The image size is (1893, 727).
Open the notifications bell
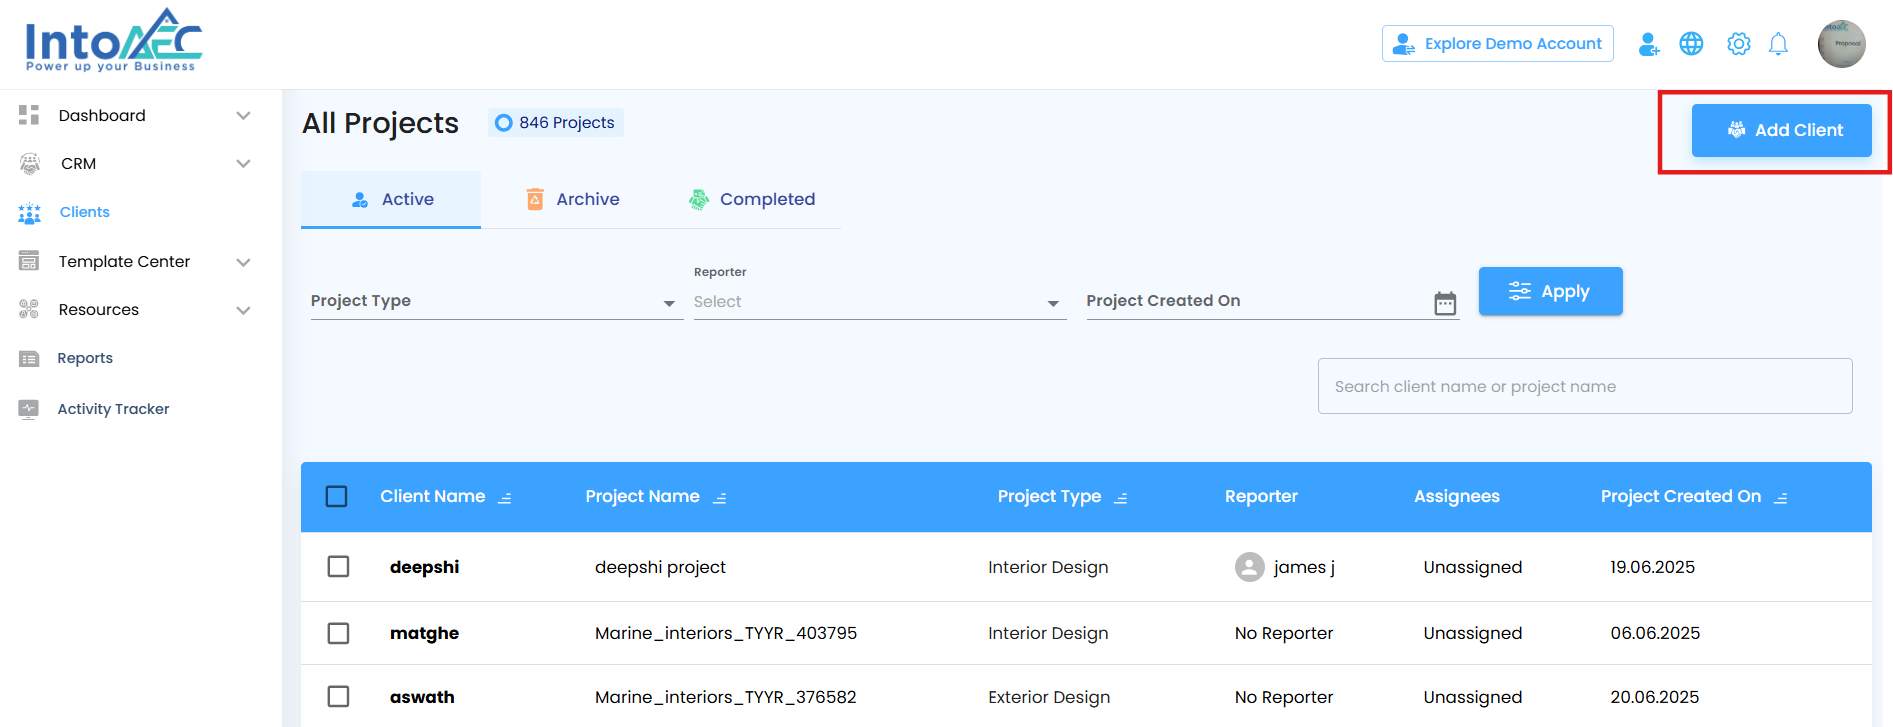click(x=1778, y=44)
